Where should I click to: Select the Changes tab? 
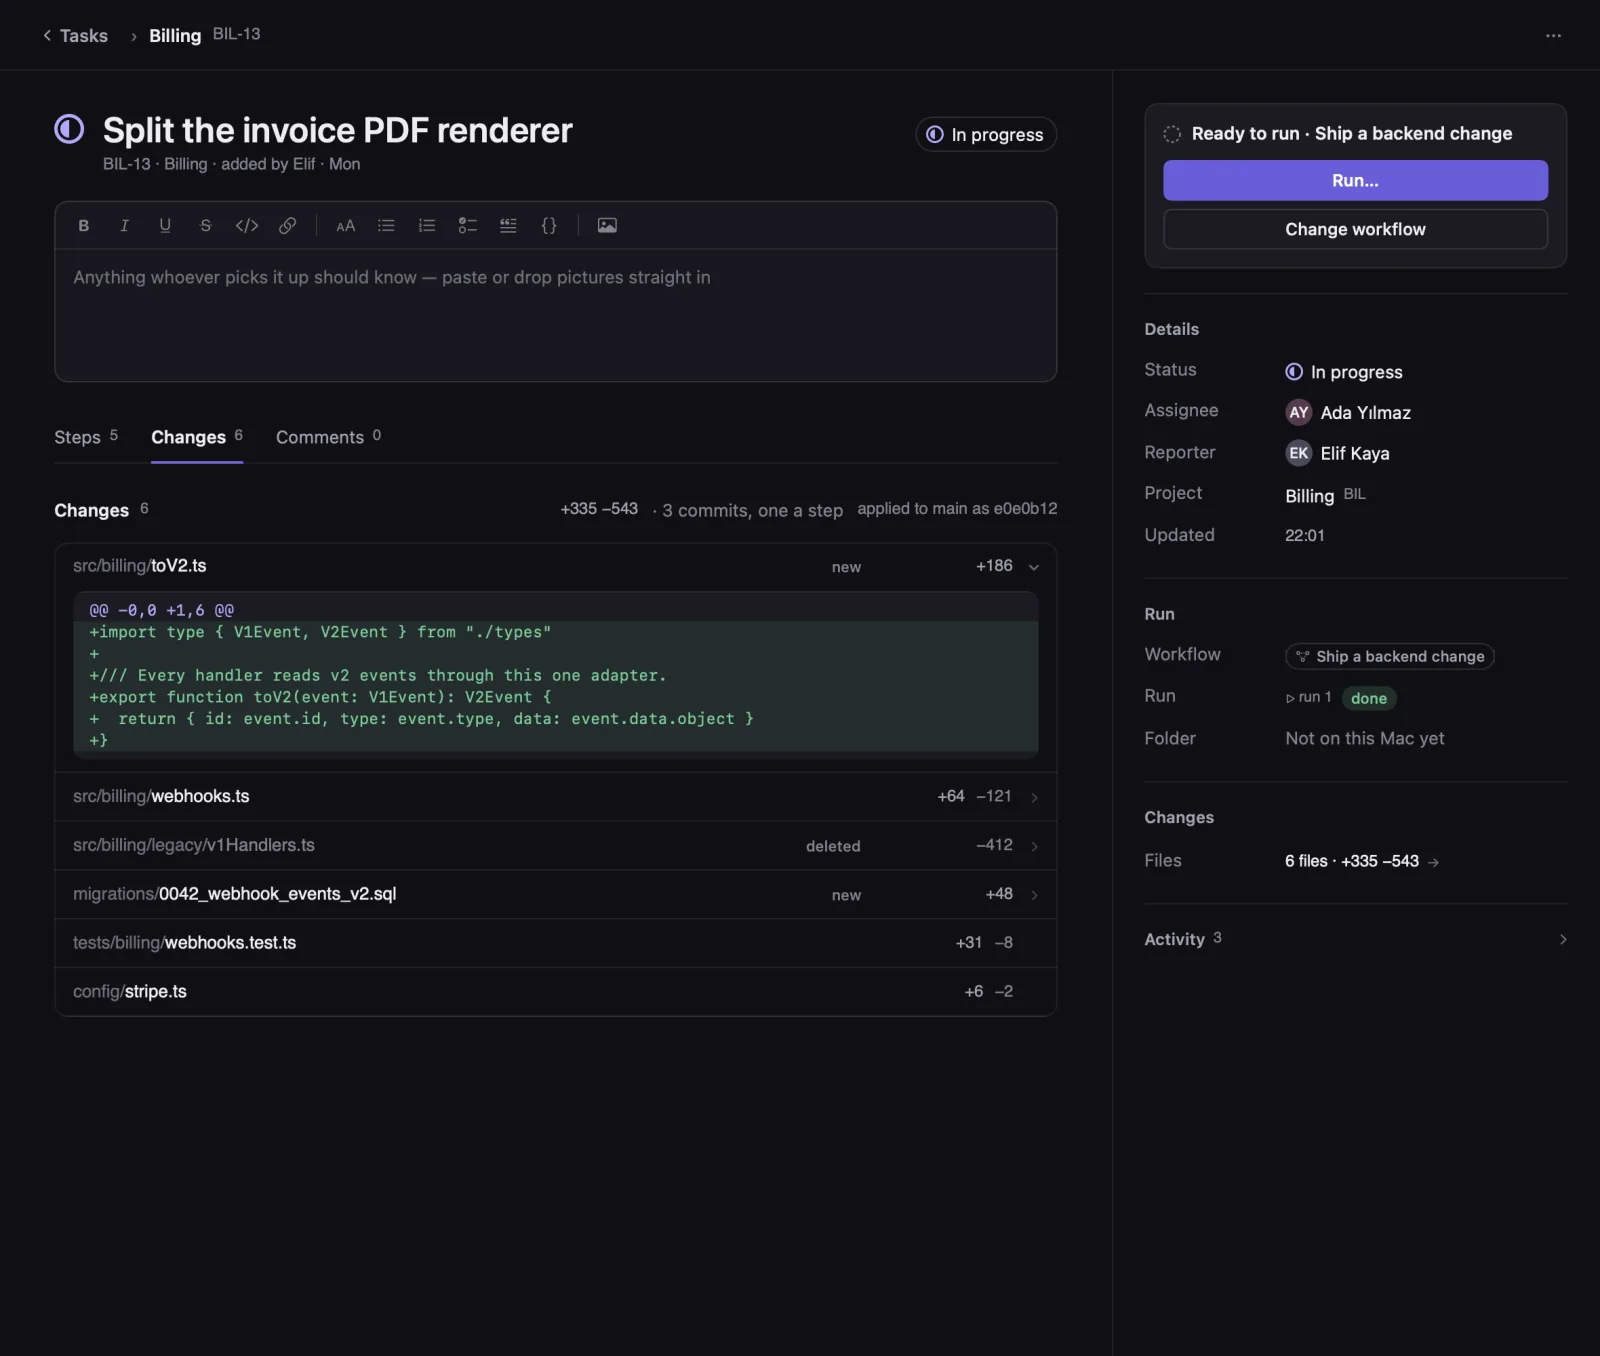pyautogui.click(x=197, y=437)
